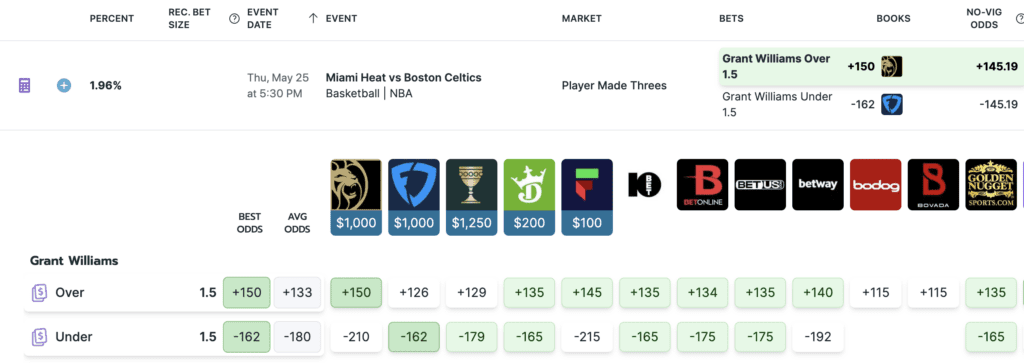Open the purple bet calculator icon
This screenshot has width=1024, height=363.
(24, 86)
